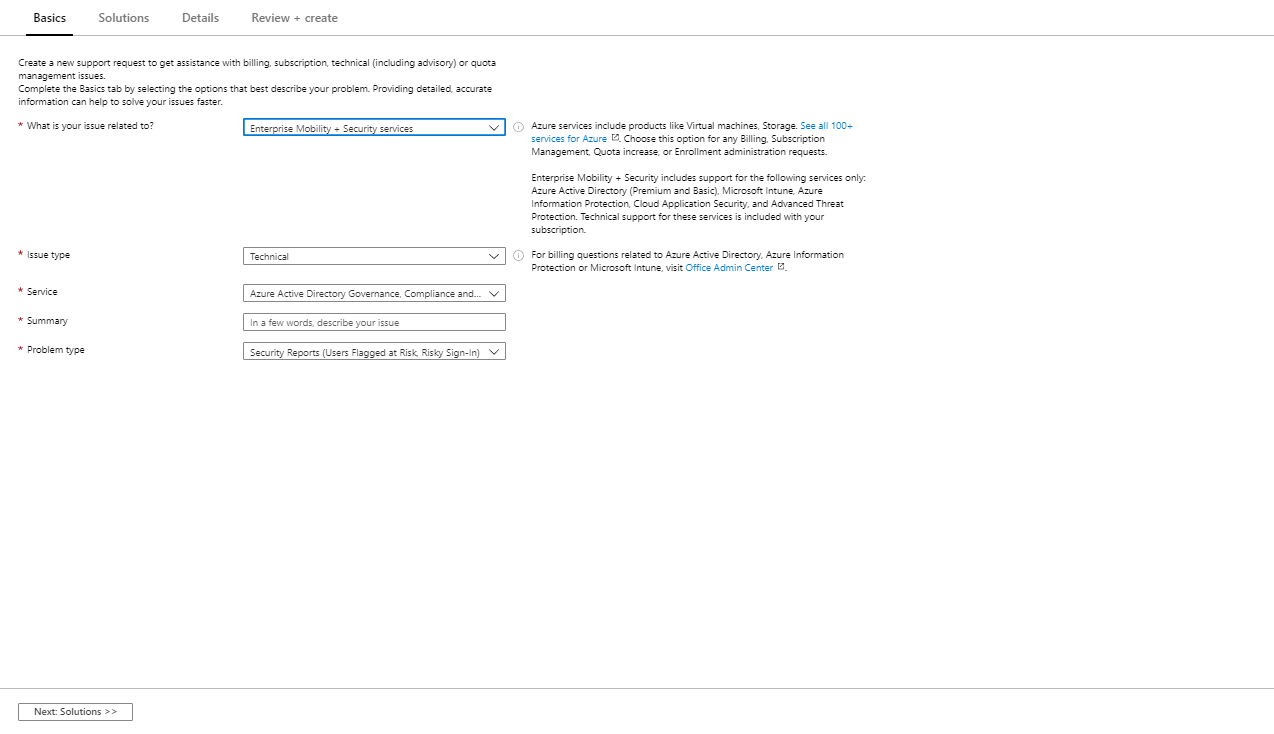Switch to the Solutions tab

pos(124,18)
